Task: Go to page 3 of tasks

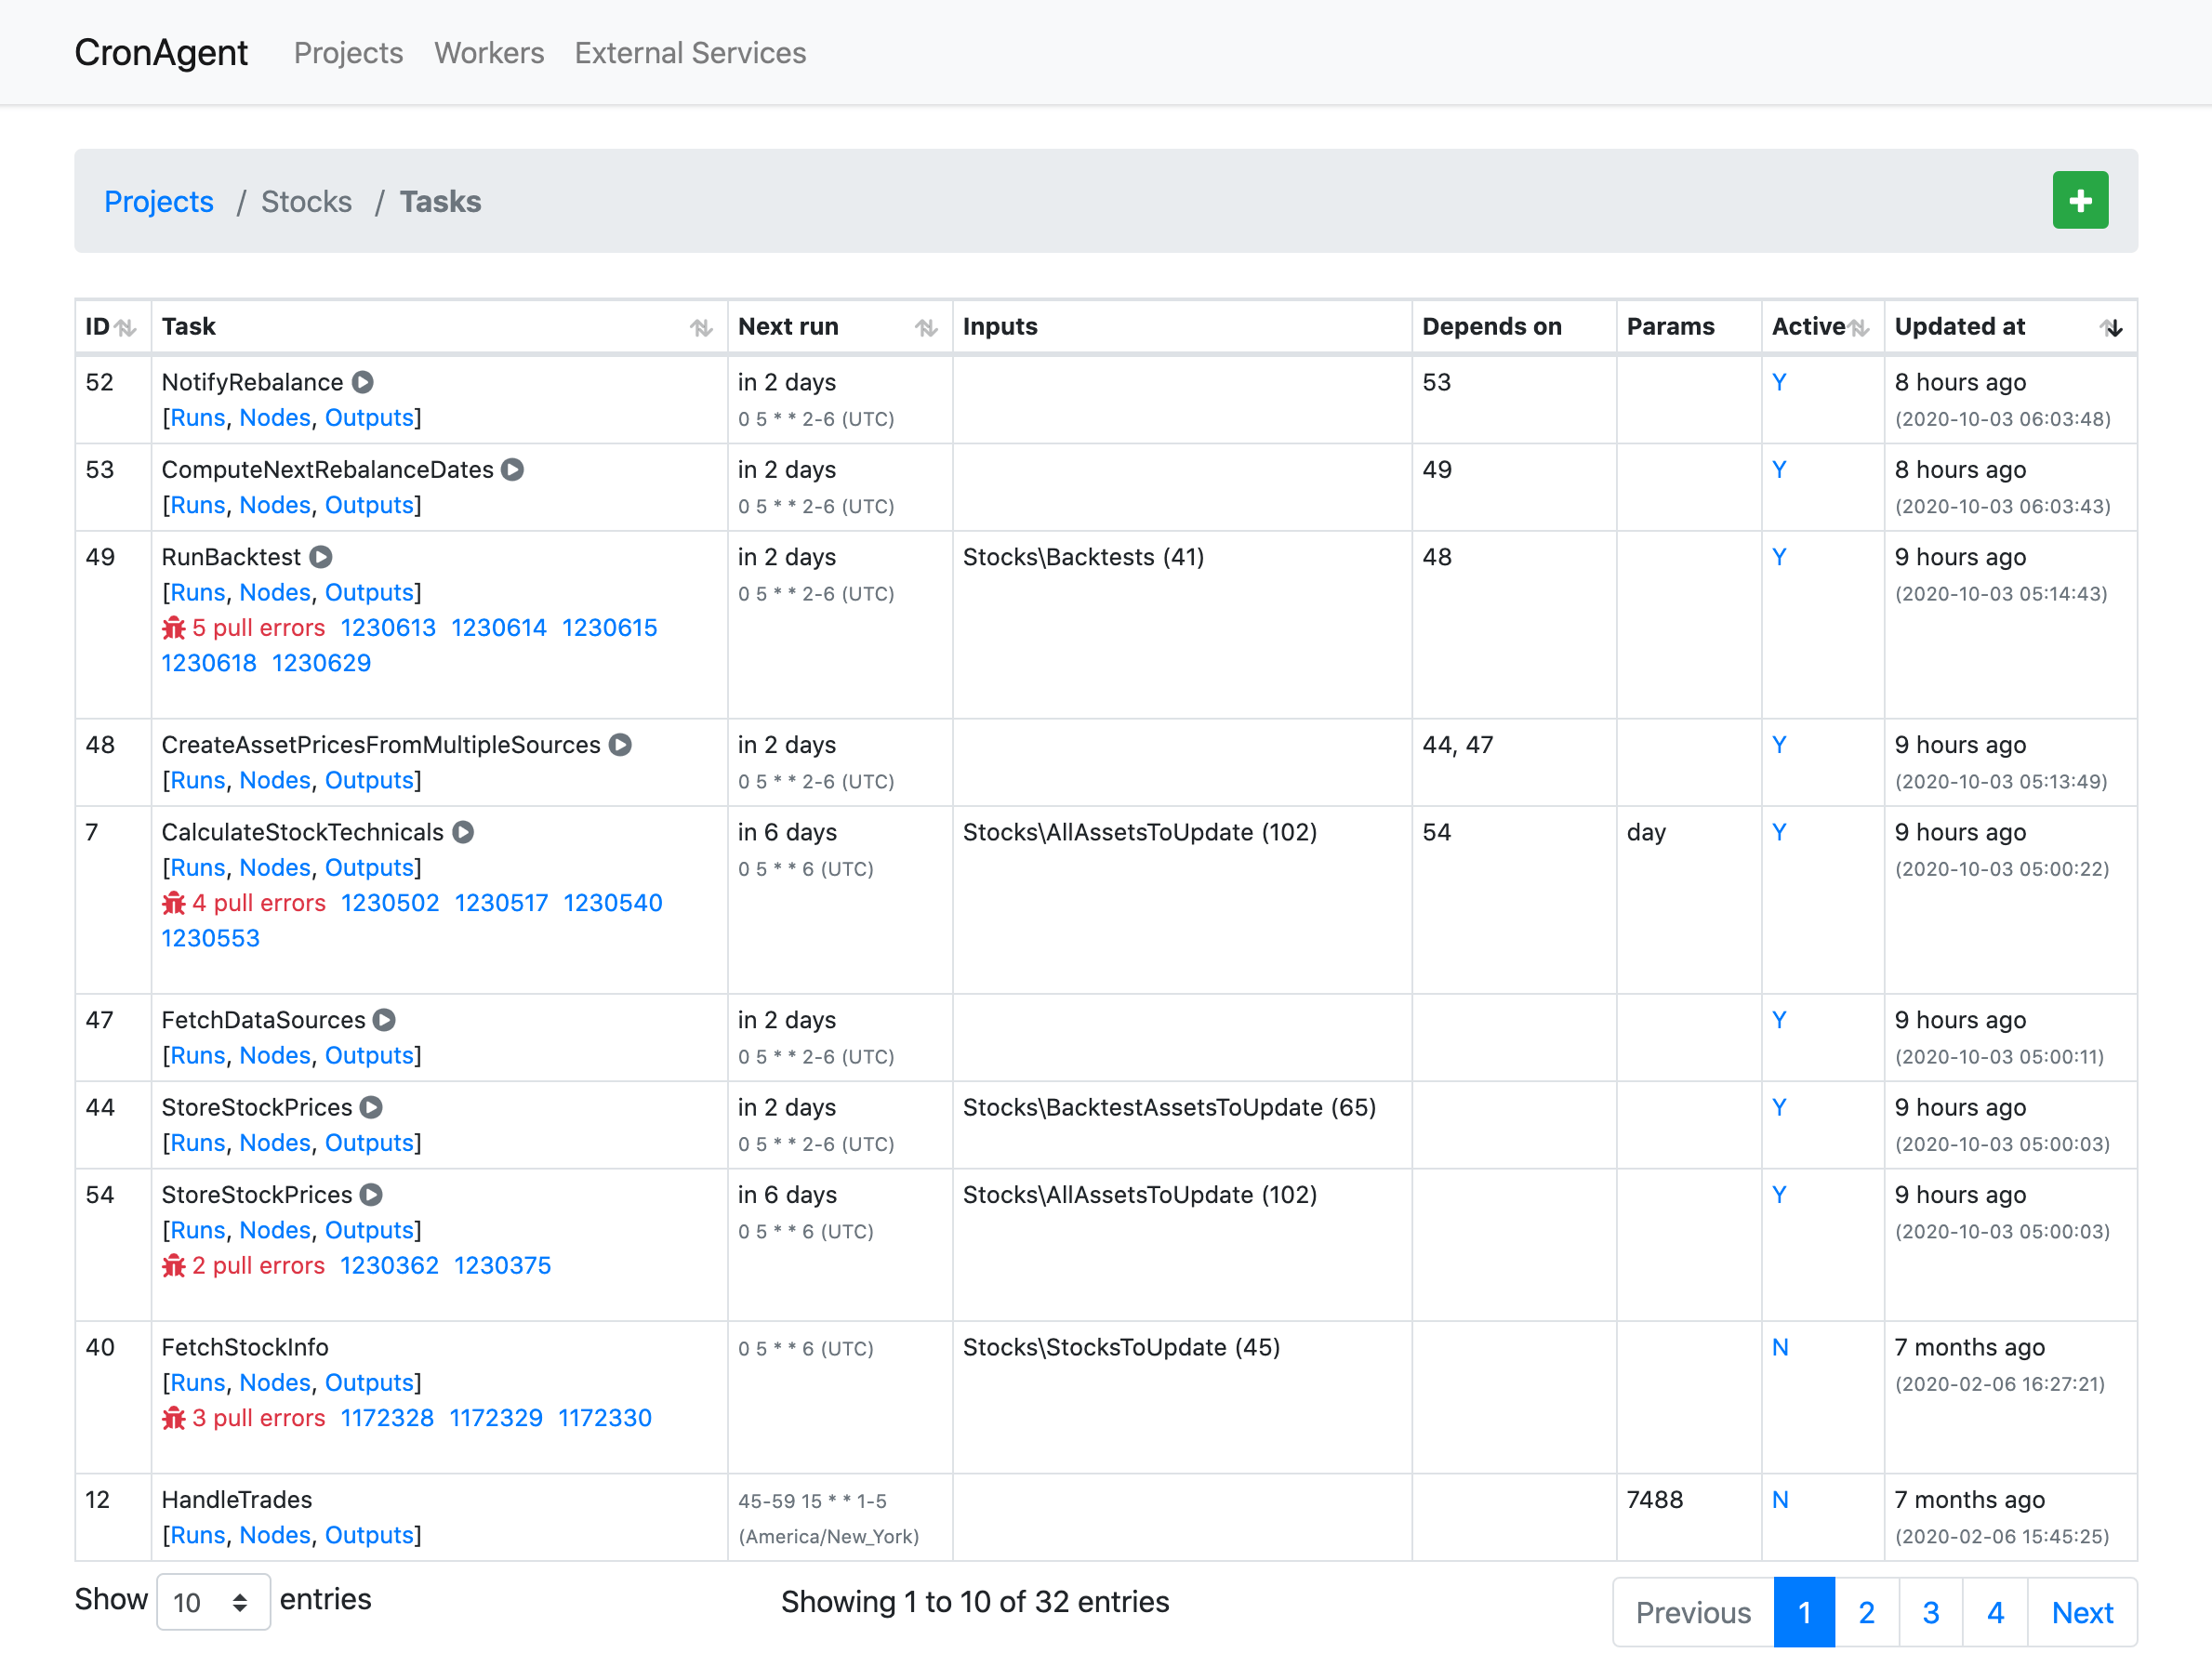Action: [1930, 1612]
